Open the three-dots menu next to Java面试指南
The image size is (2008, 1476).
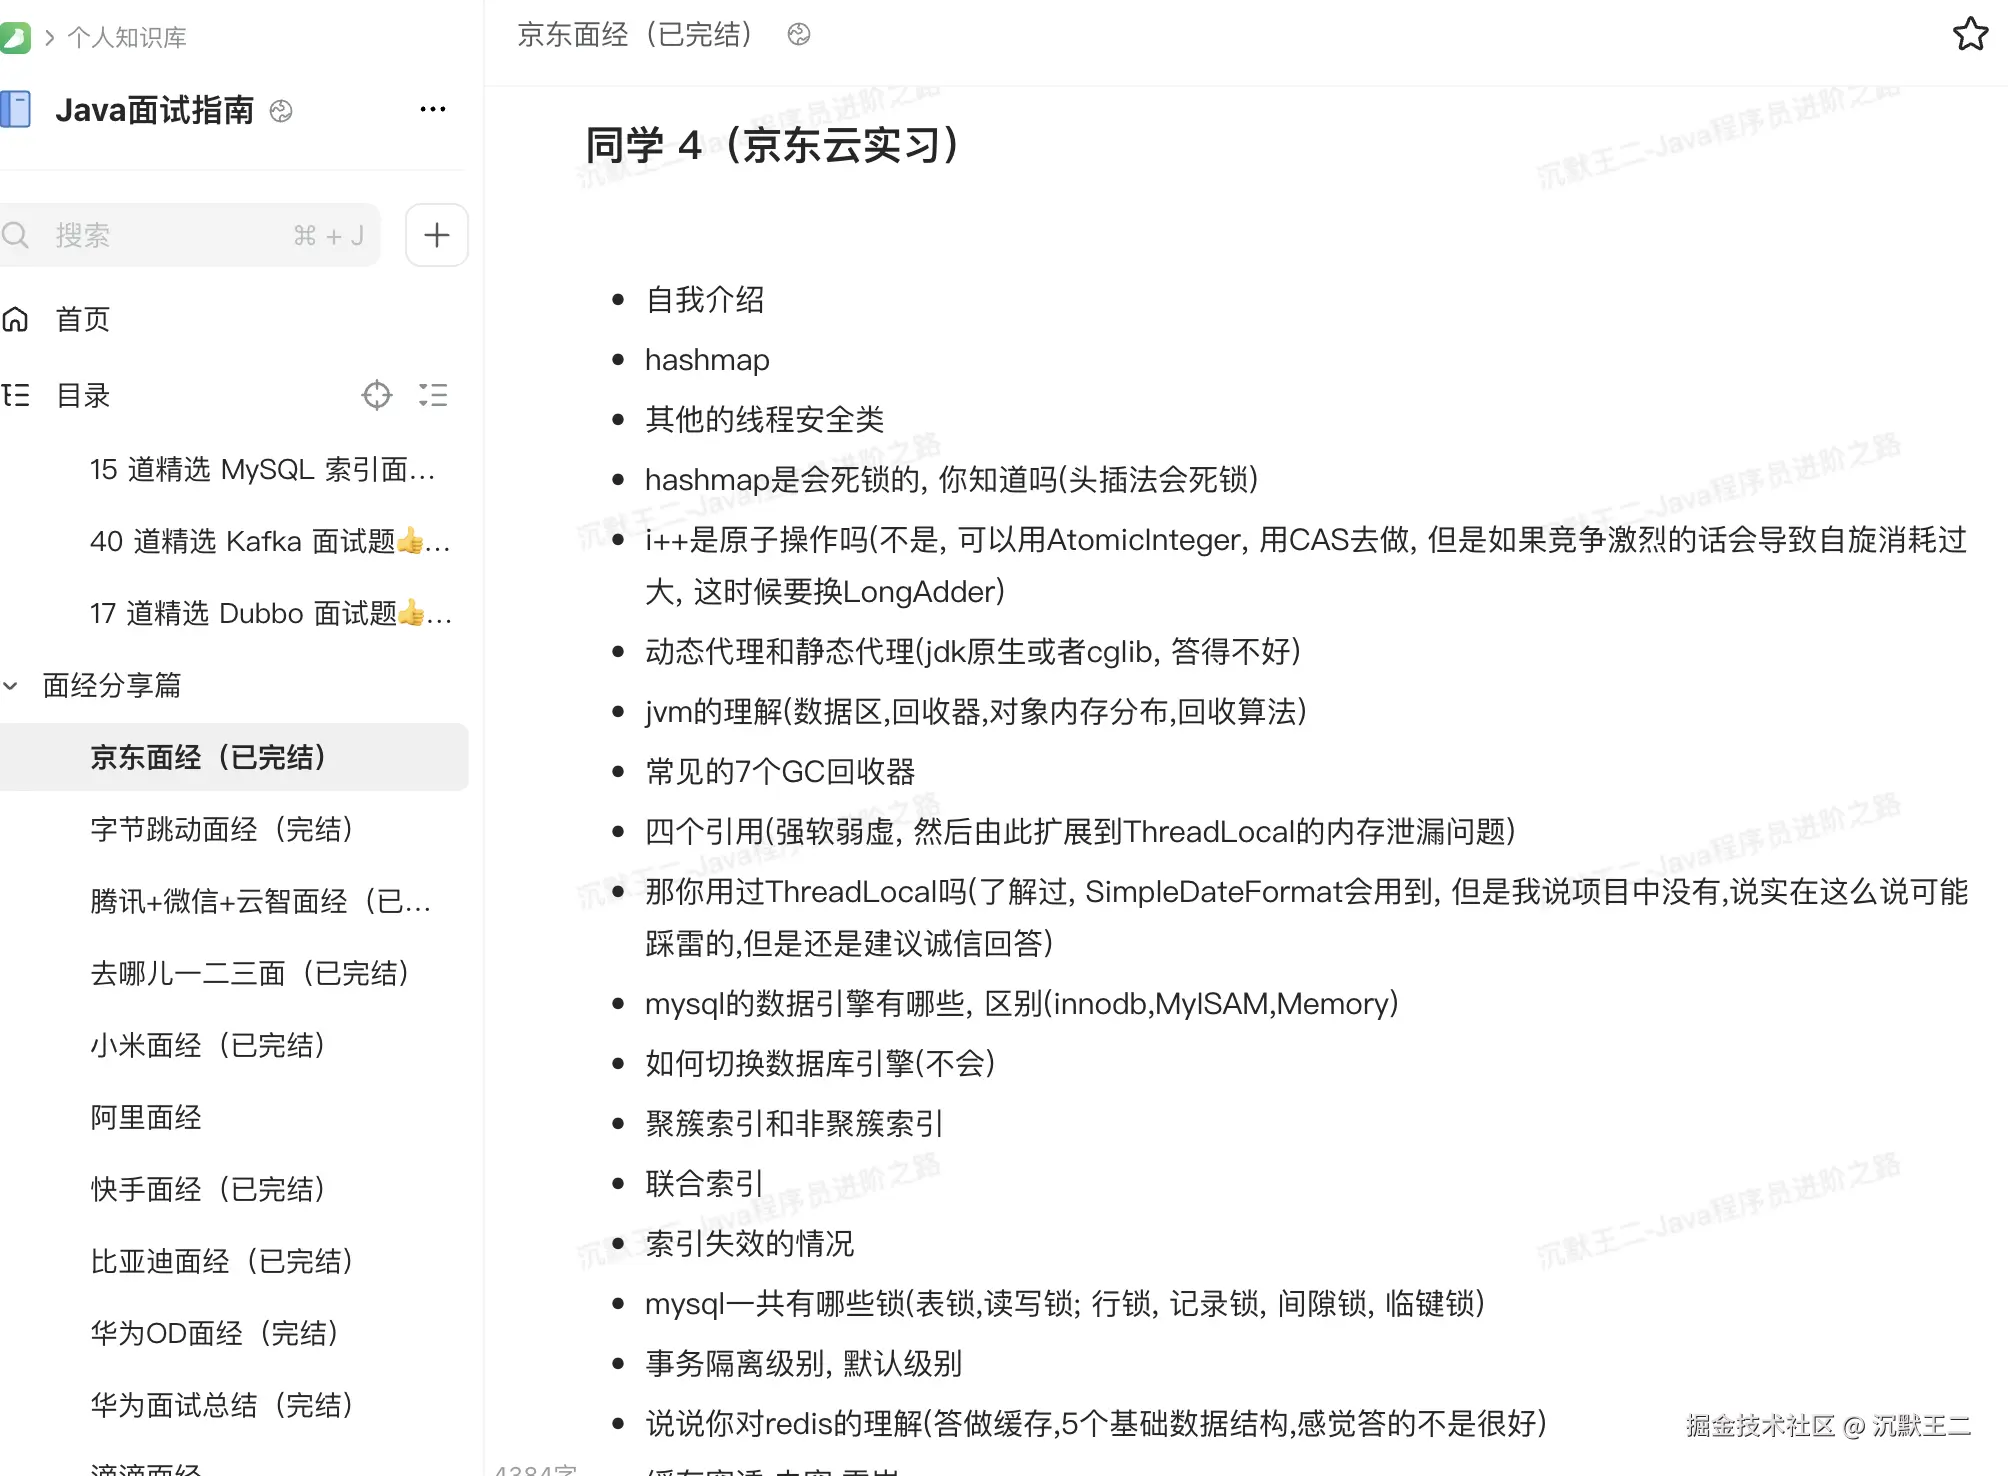tap(432, 109)
